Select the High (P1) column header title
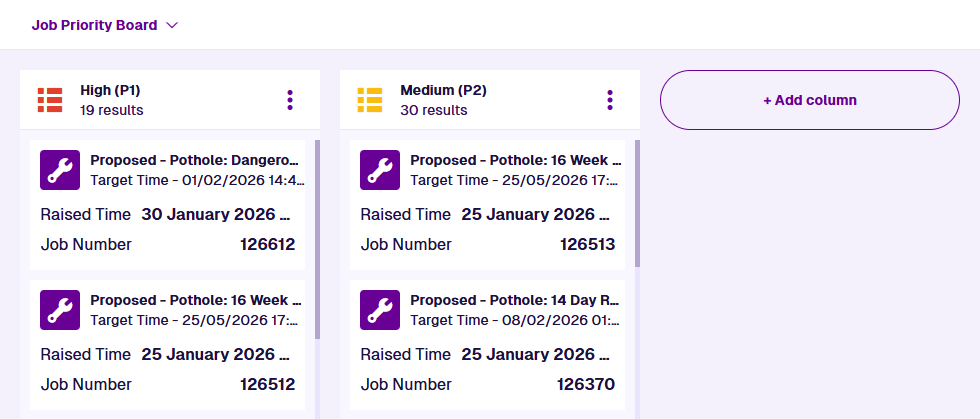Screen dimensions: 980x419 109,90
